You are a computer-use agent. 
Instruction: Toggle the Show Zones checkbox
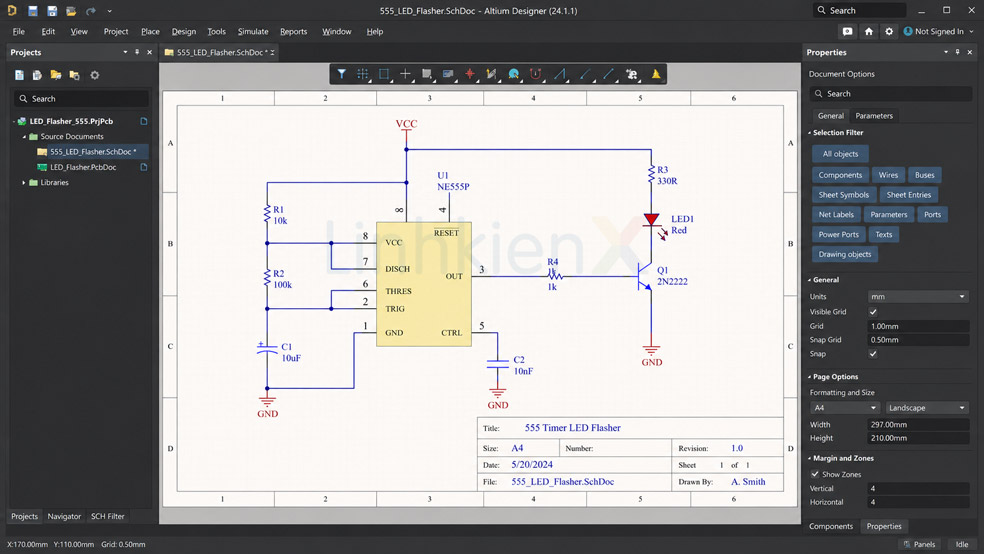(815, 474)
